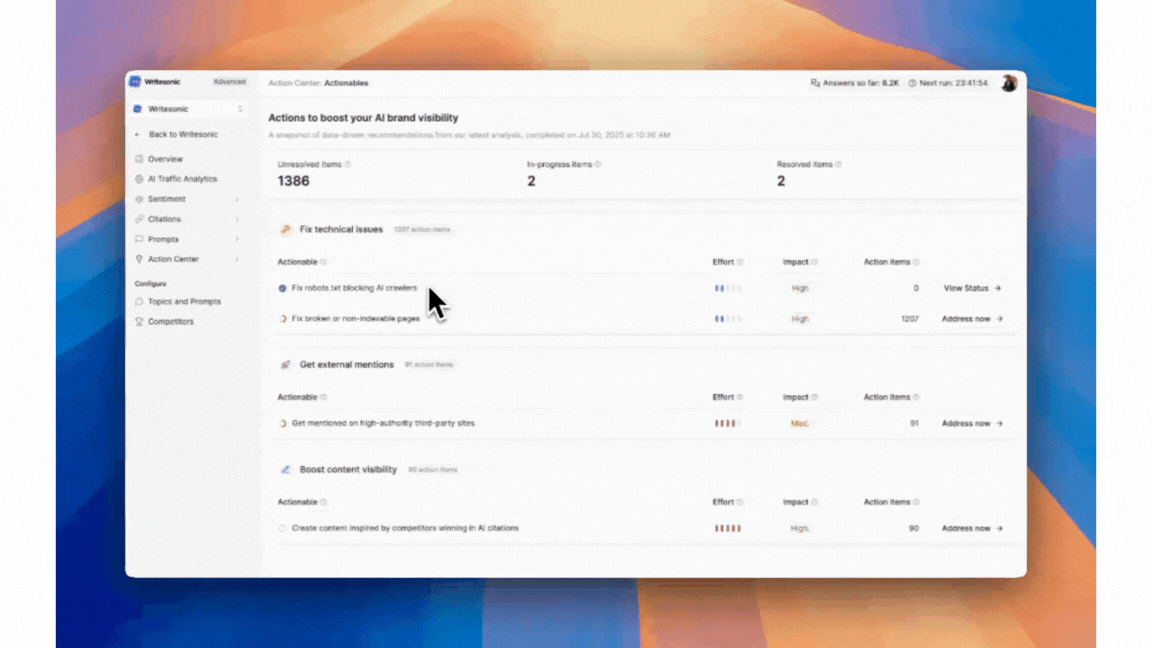
Task: Click the AI Traffic Analytics globe icon
Action: [x=139, y=179]
